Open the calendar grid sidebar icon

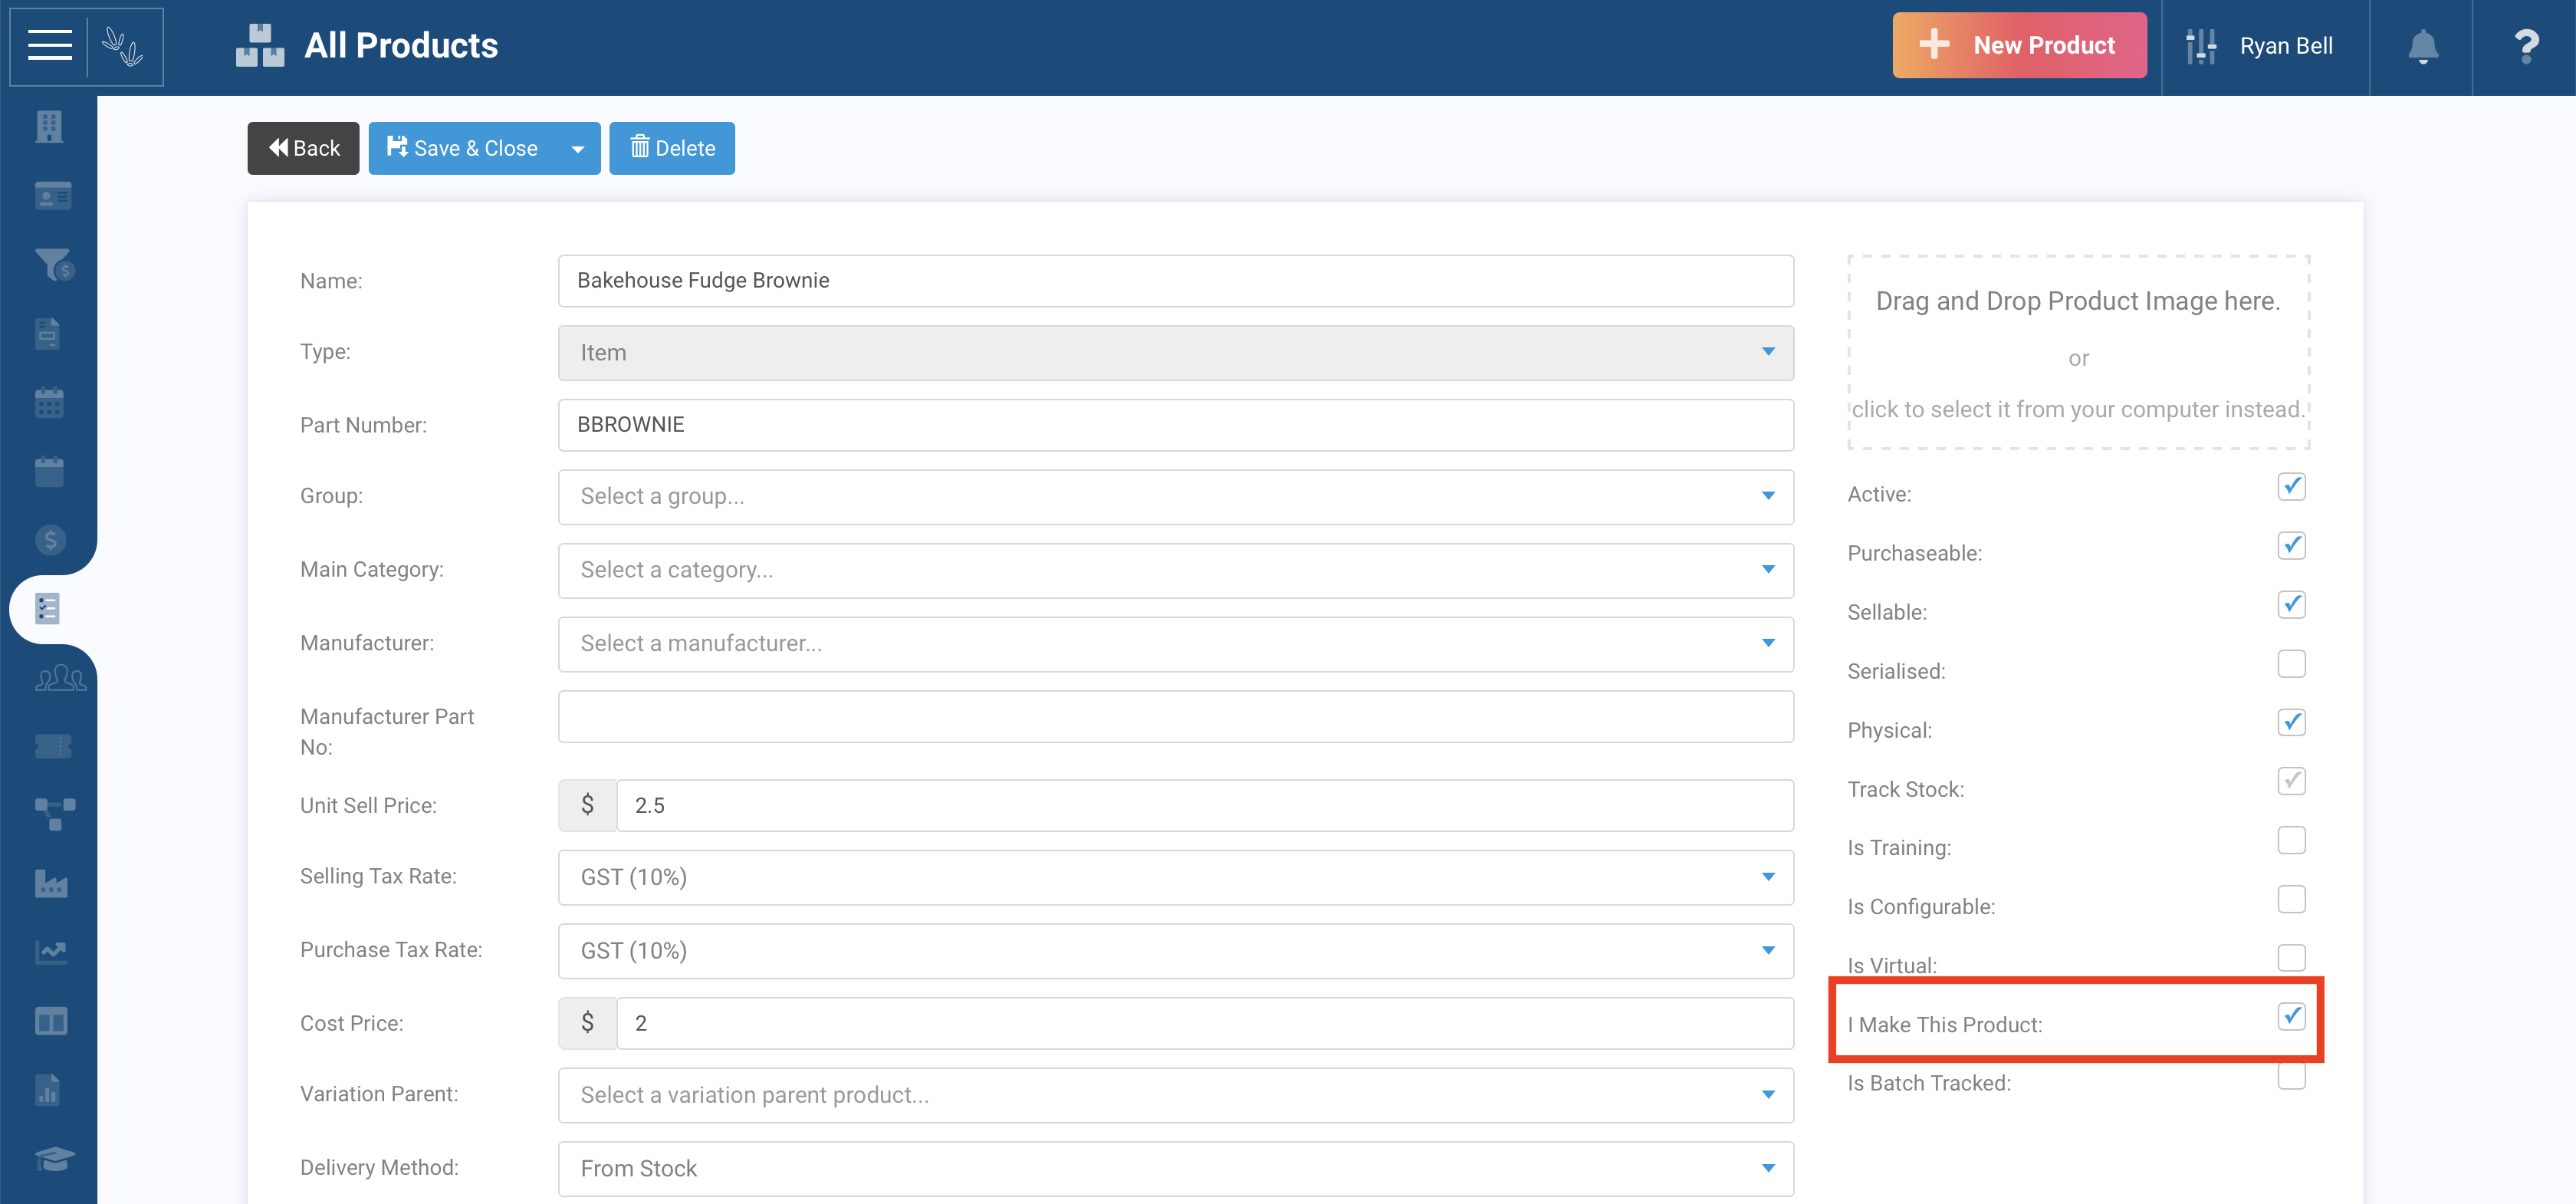[x=49, y=403]
